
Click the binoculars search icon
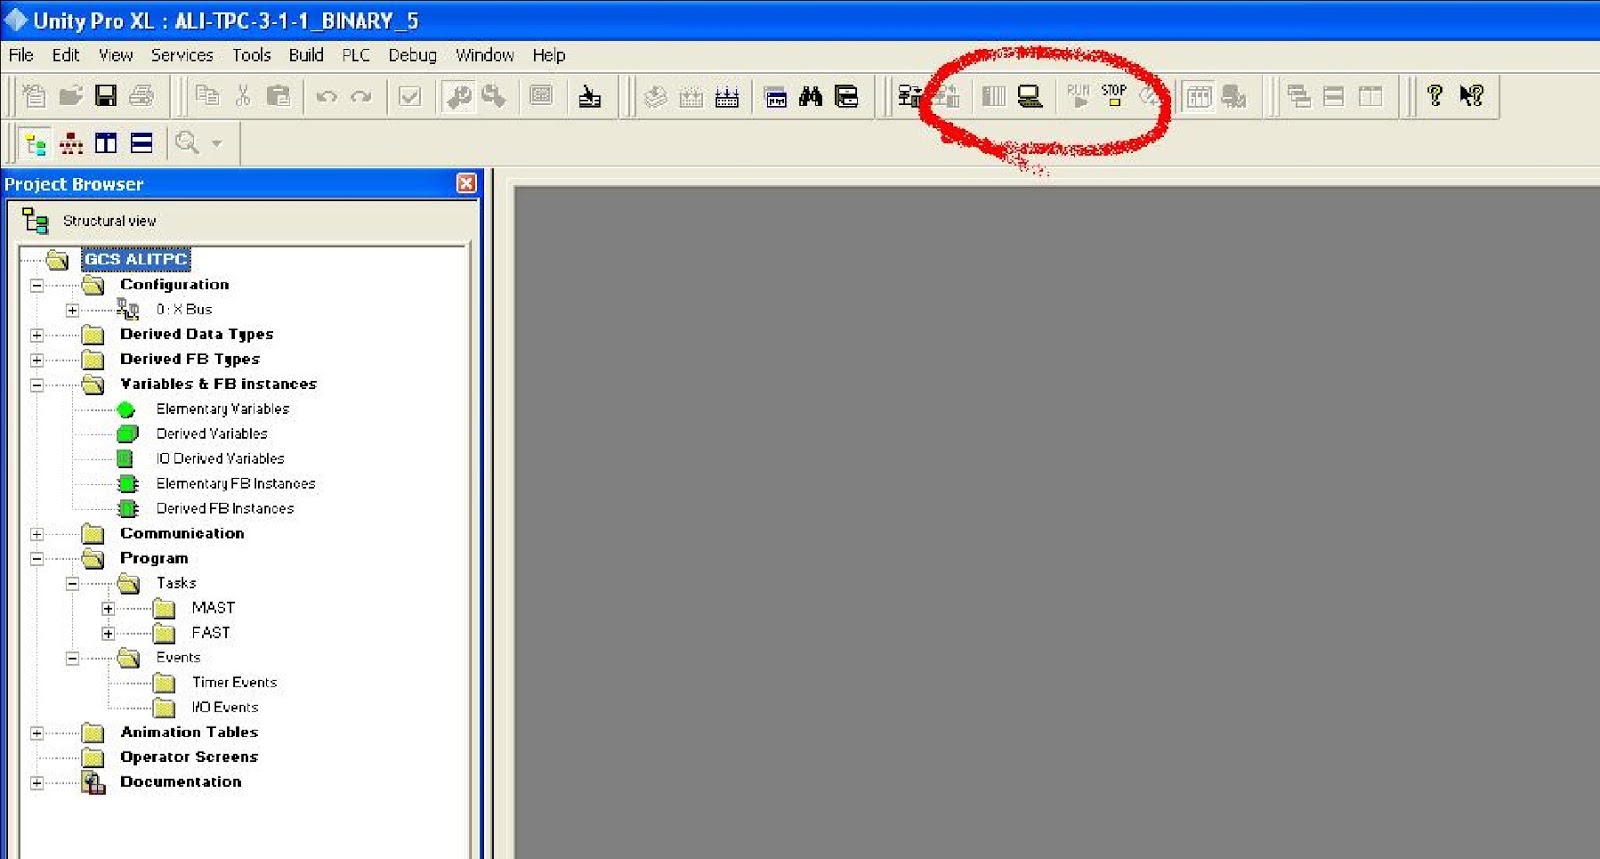810,96
